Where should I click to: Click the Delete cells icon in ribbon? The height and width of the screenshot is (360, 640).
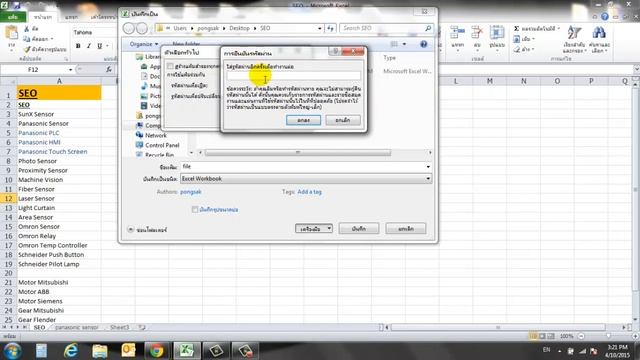[477, 33]
